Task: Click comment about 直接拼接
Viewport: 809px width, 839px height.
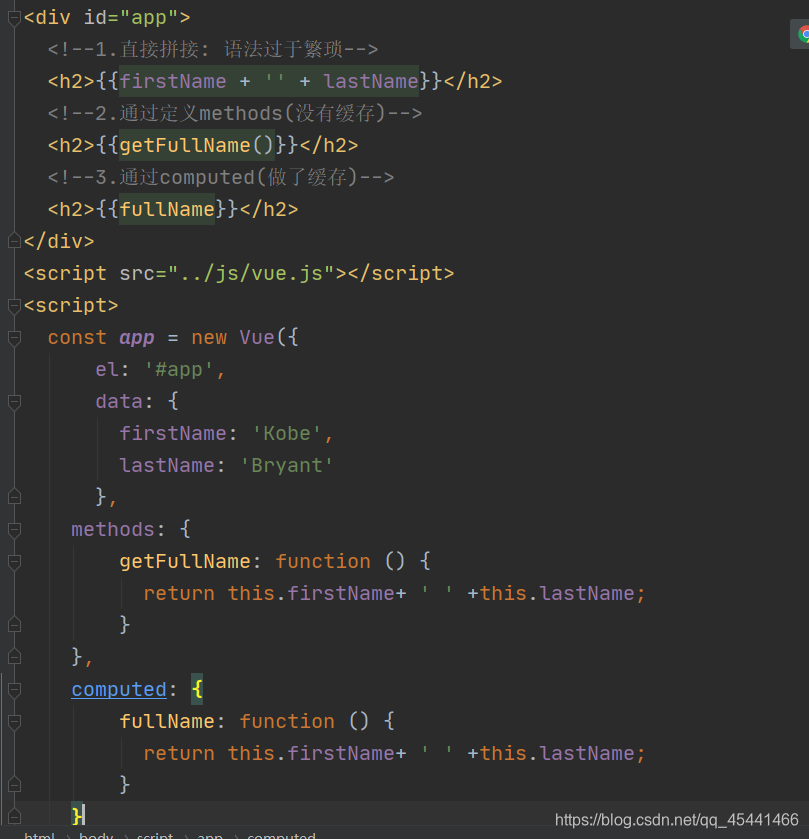Action: pos(212,49)
